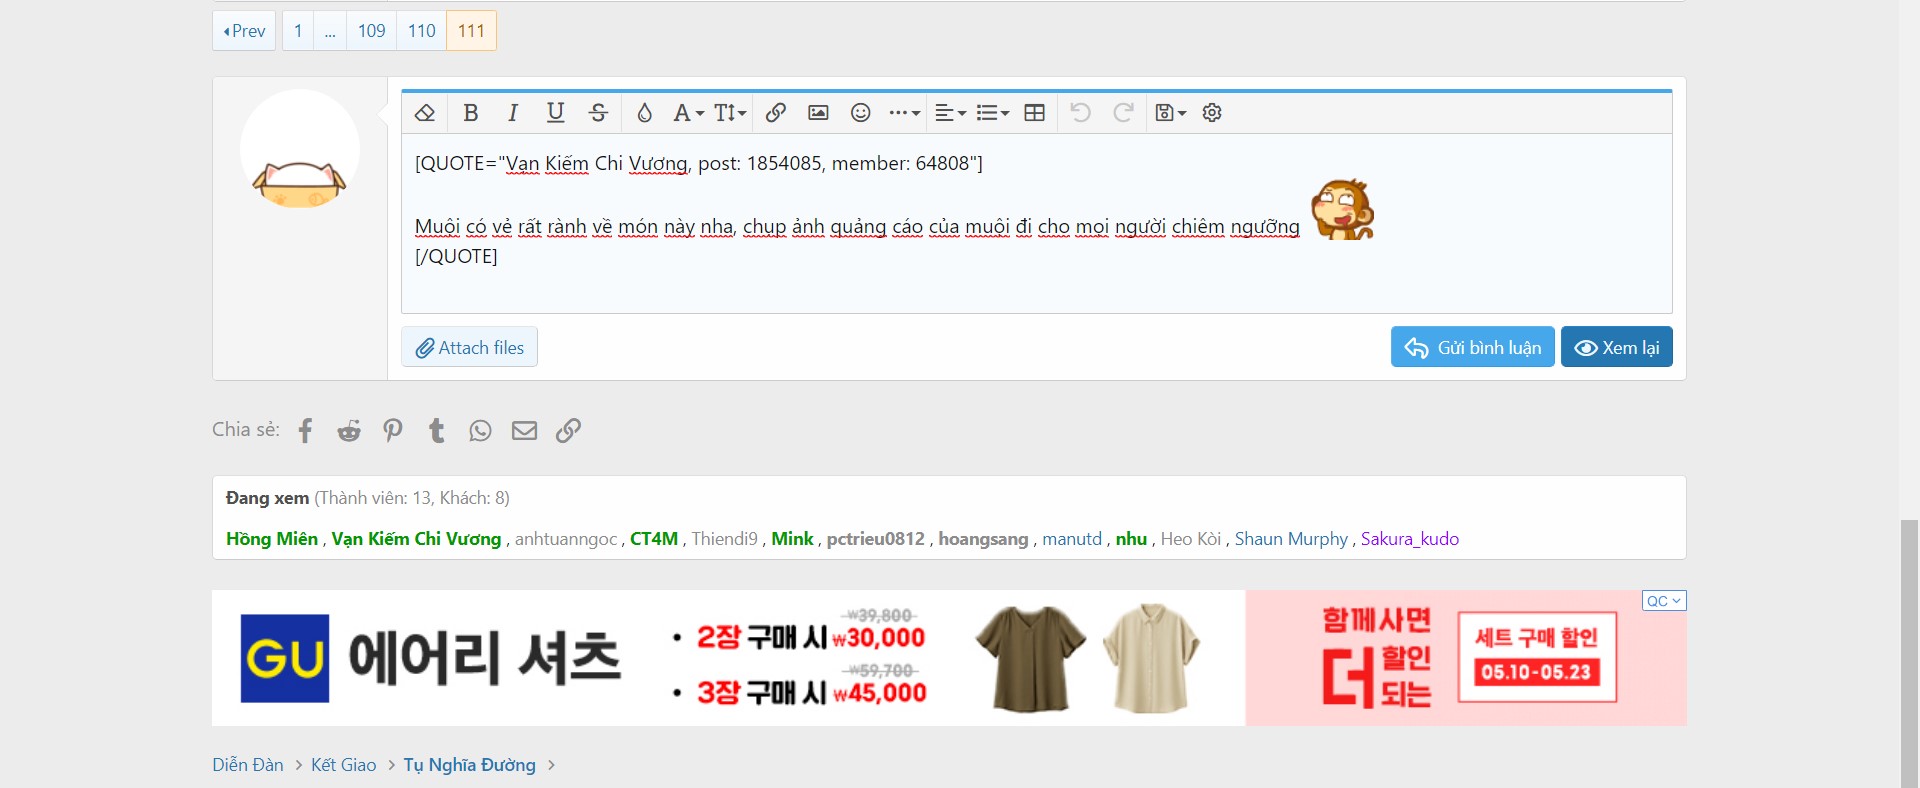The height and width of the screenshot is (788, 1920).
Task: Expand the list options dropdown
Action: coord(992,113)
